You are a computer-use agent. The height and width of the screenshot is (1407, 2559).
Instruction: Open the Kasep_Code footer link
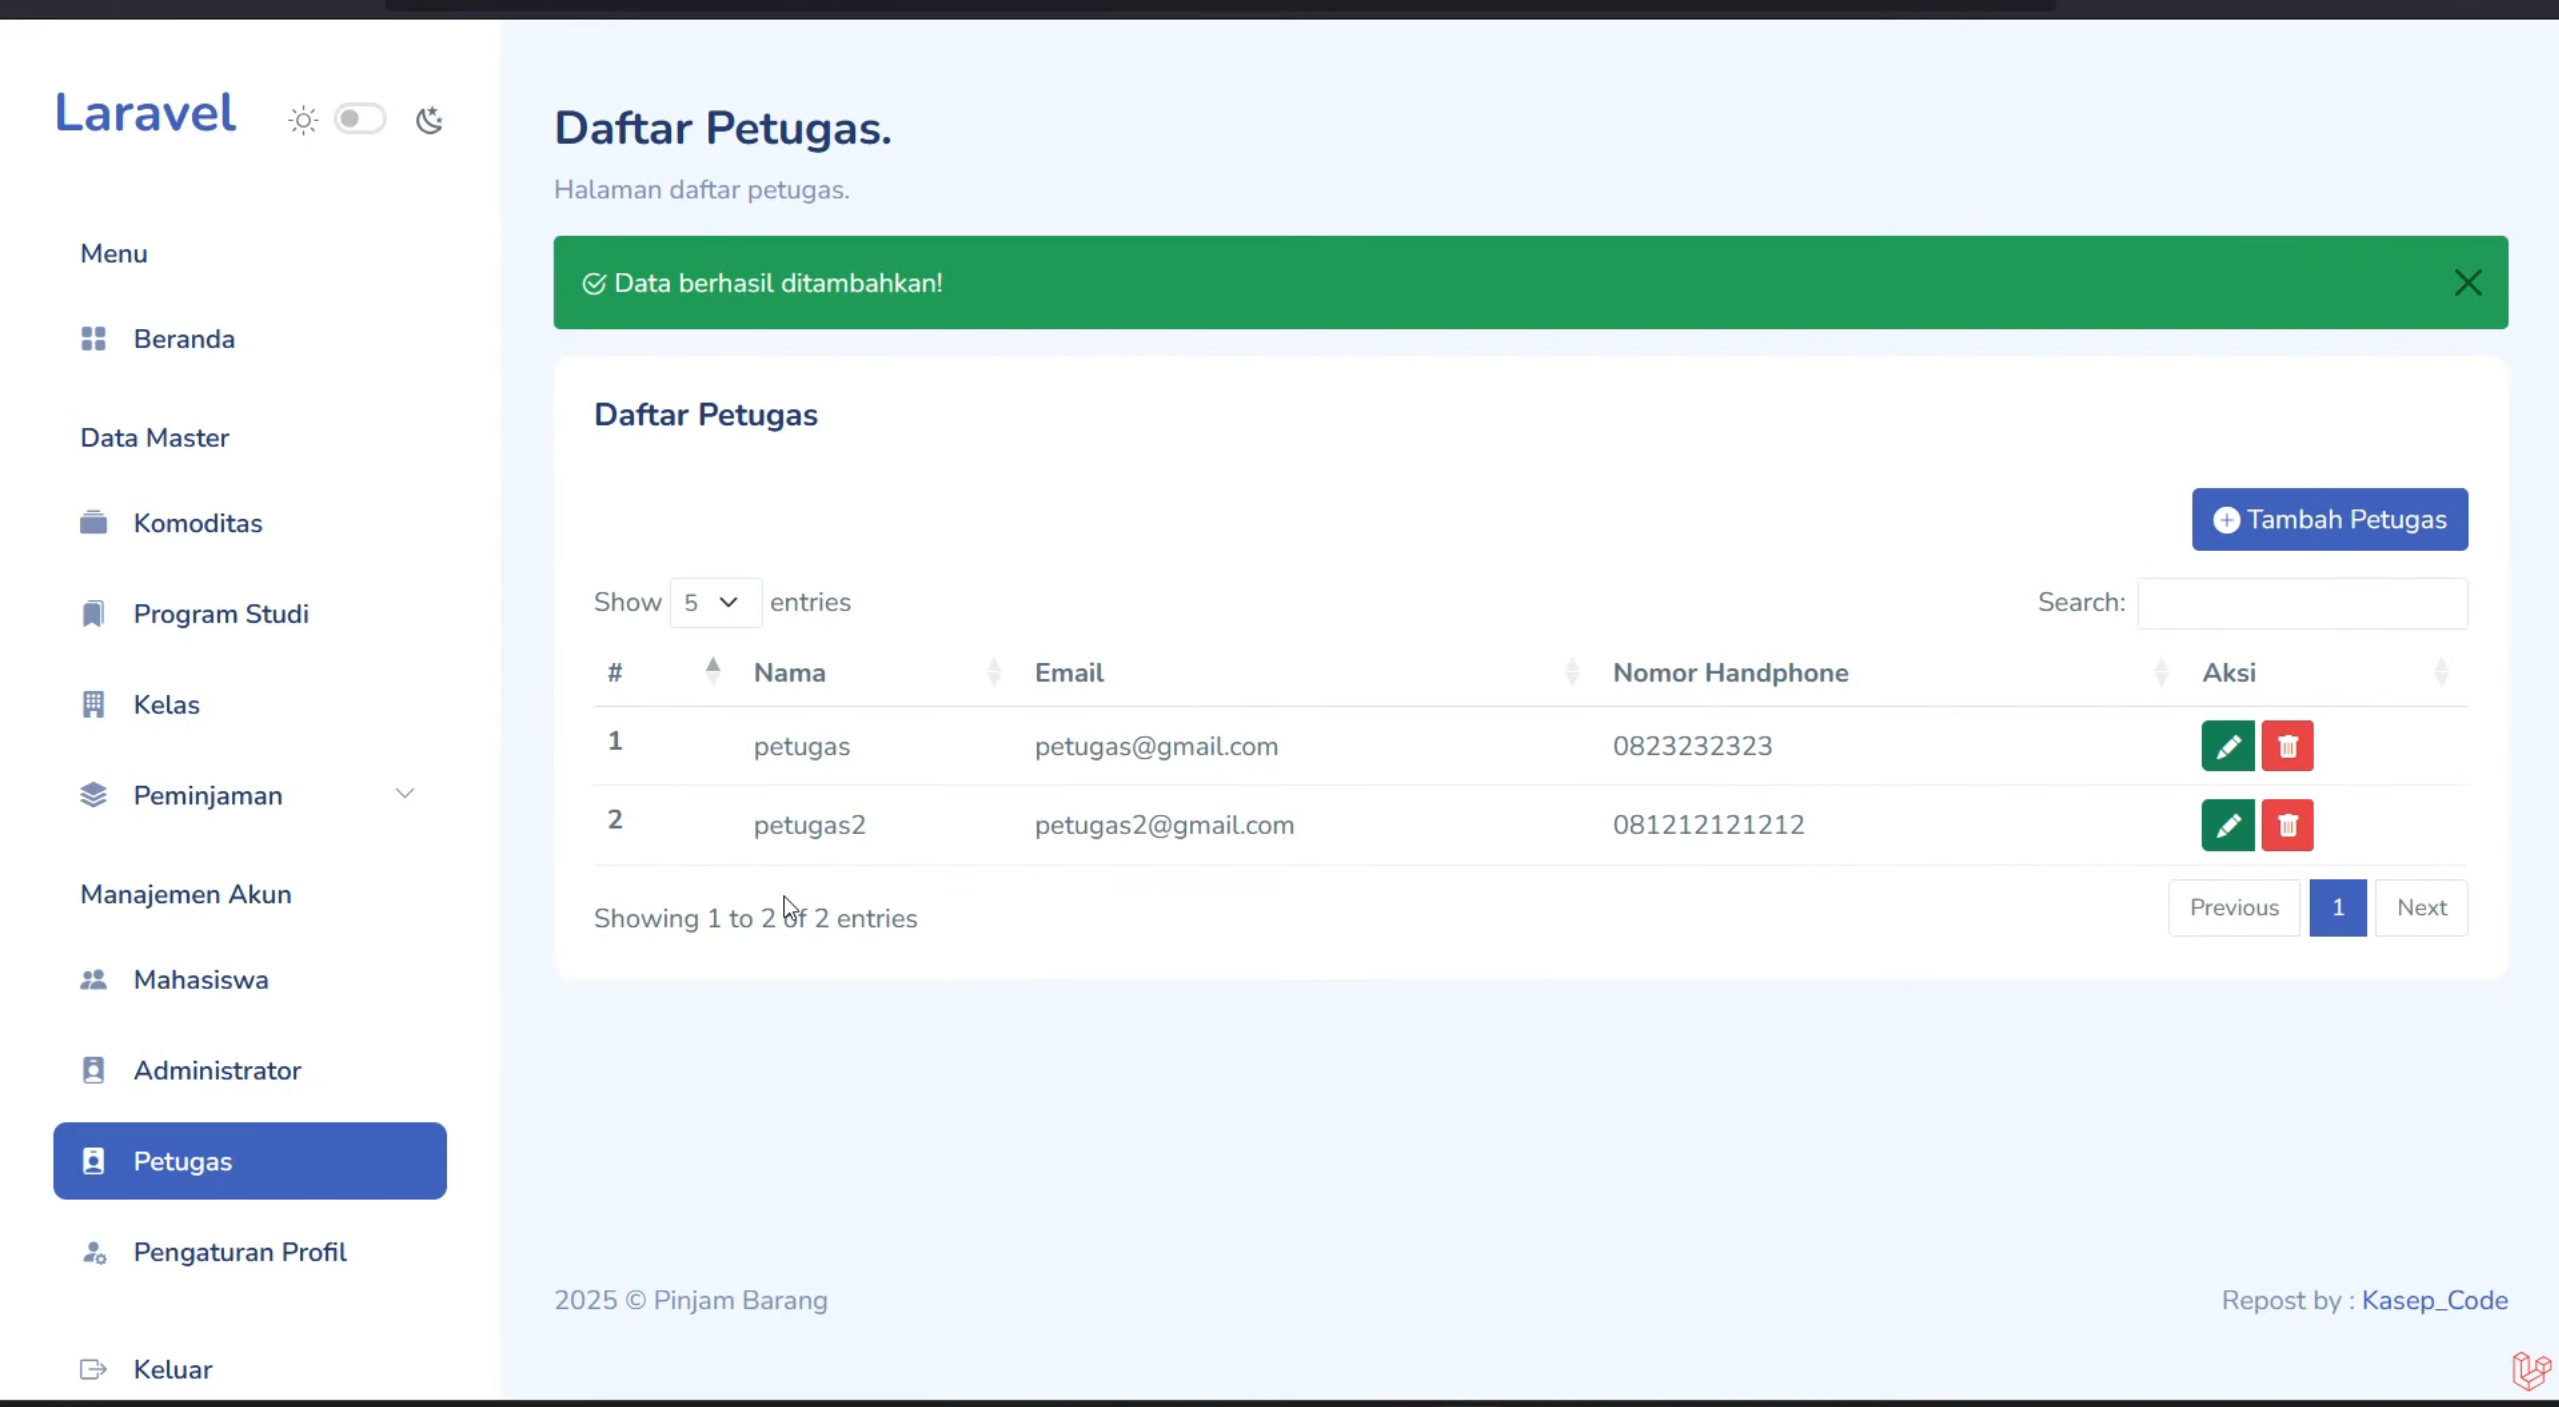point(2434,1300)
